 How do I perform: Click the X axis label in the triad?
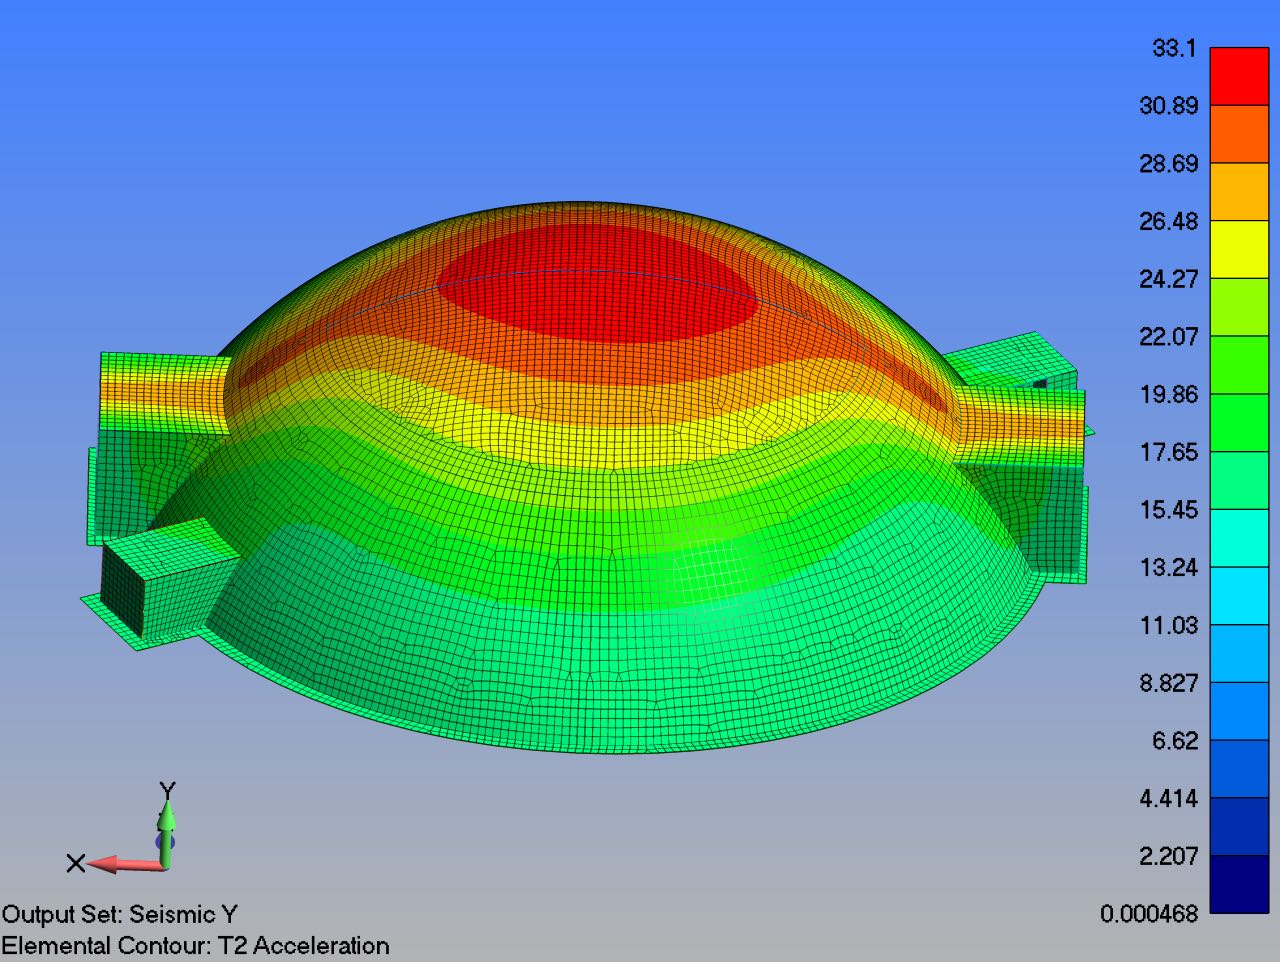(74, 862)
